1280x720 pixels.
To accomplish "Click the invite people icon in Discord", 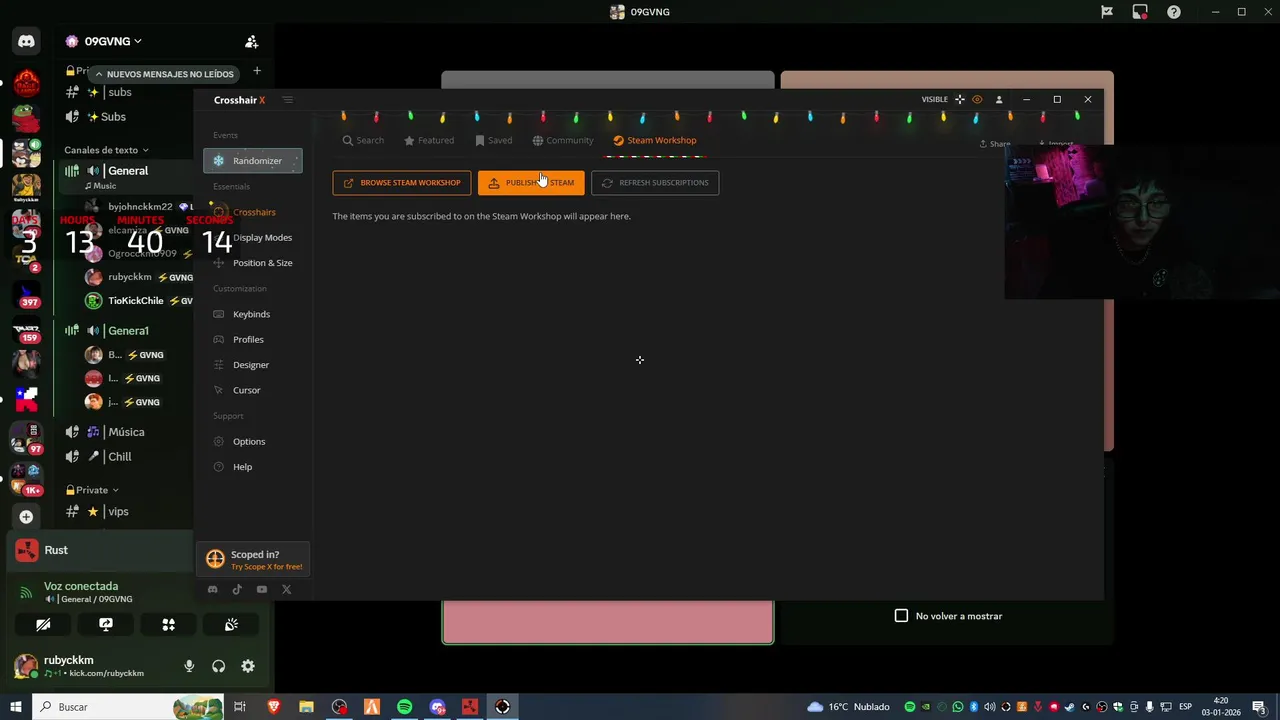I will point(252,42).
